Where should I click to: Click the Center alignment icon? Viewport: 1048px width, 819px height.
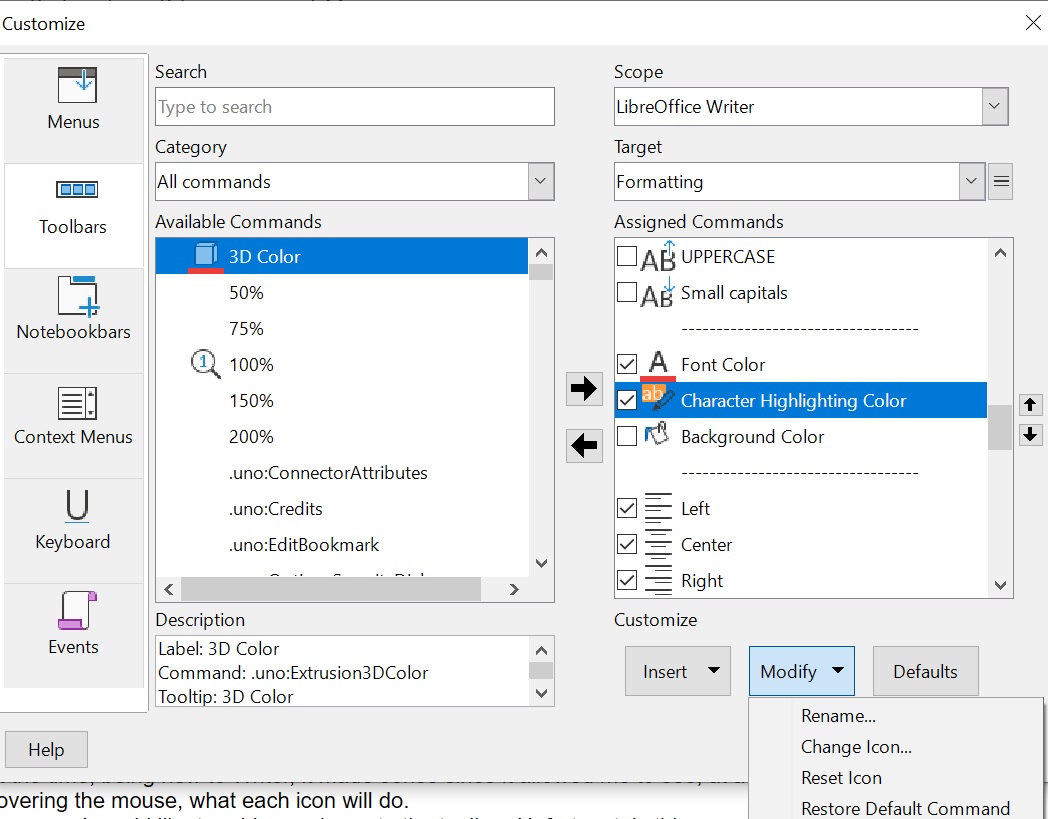(x=658, y=544)
